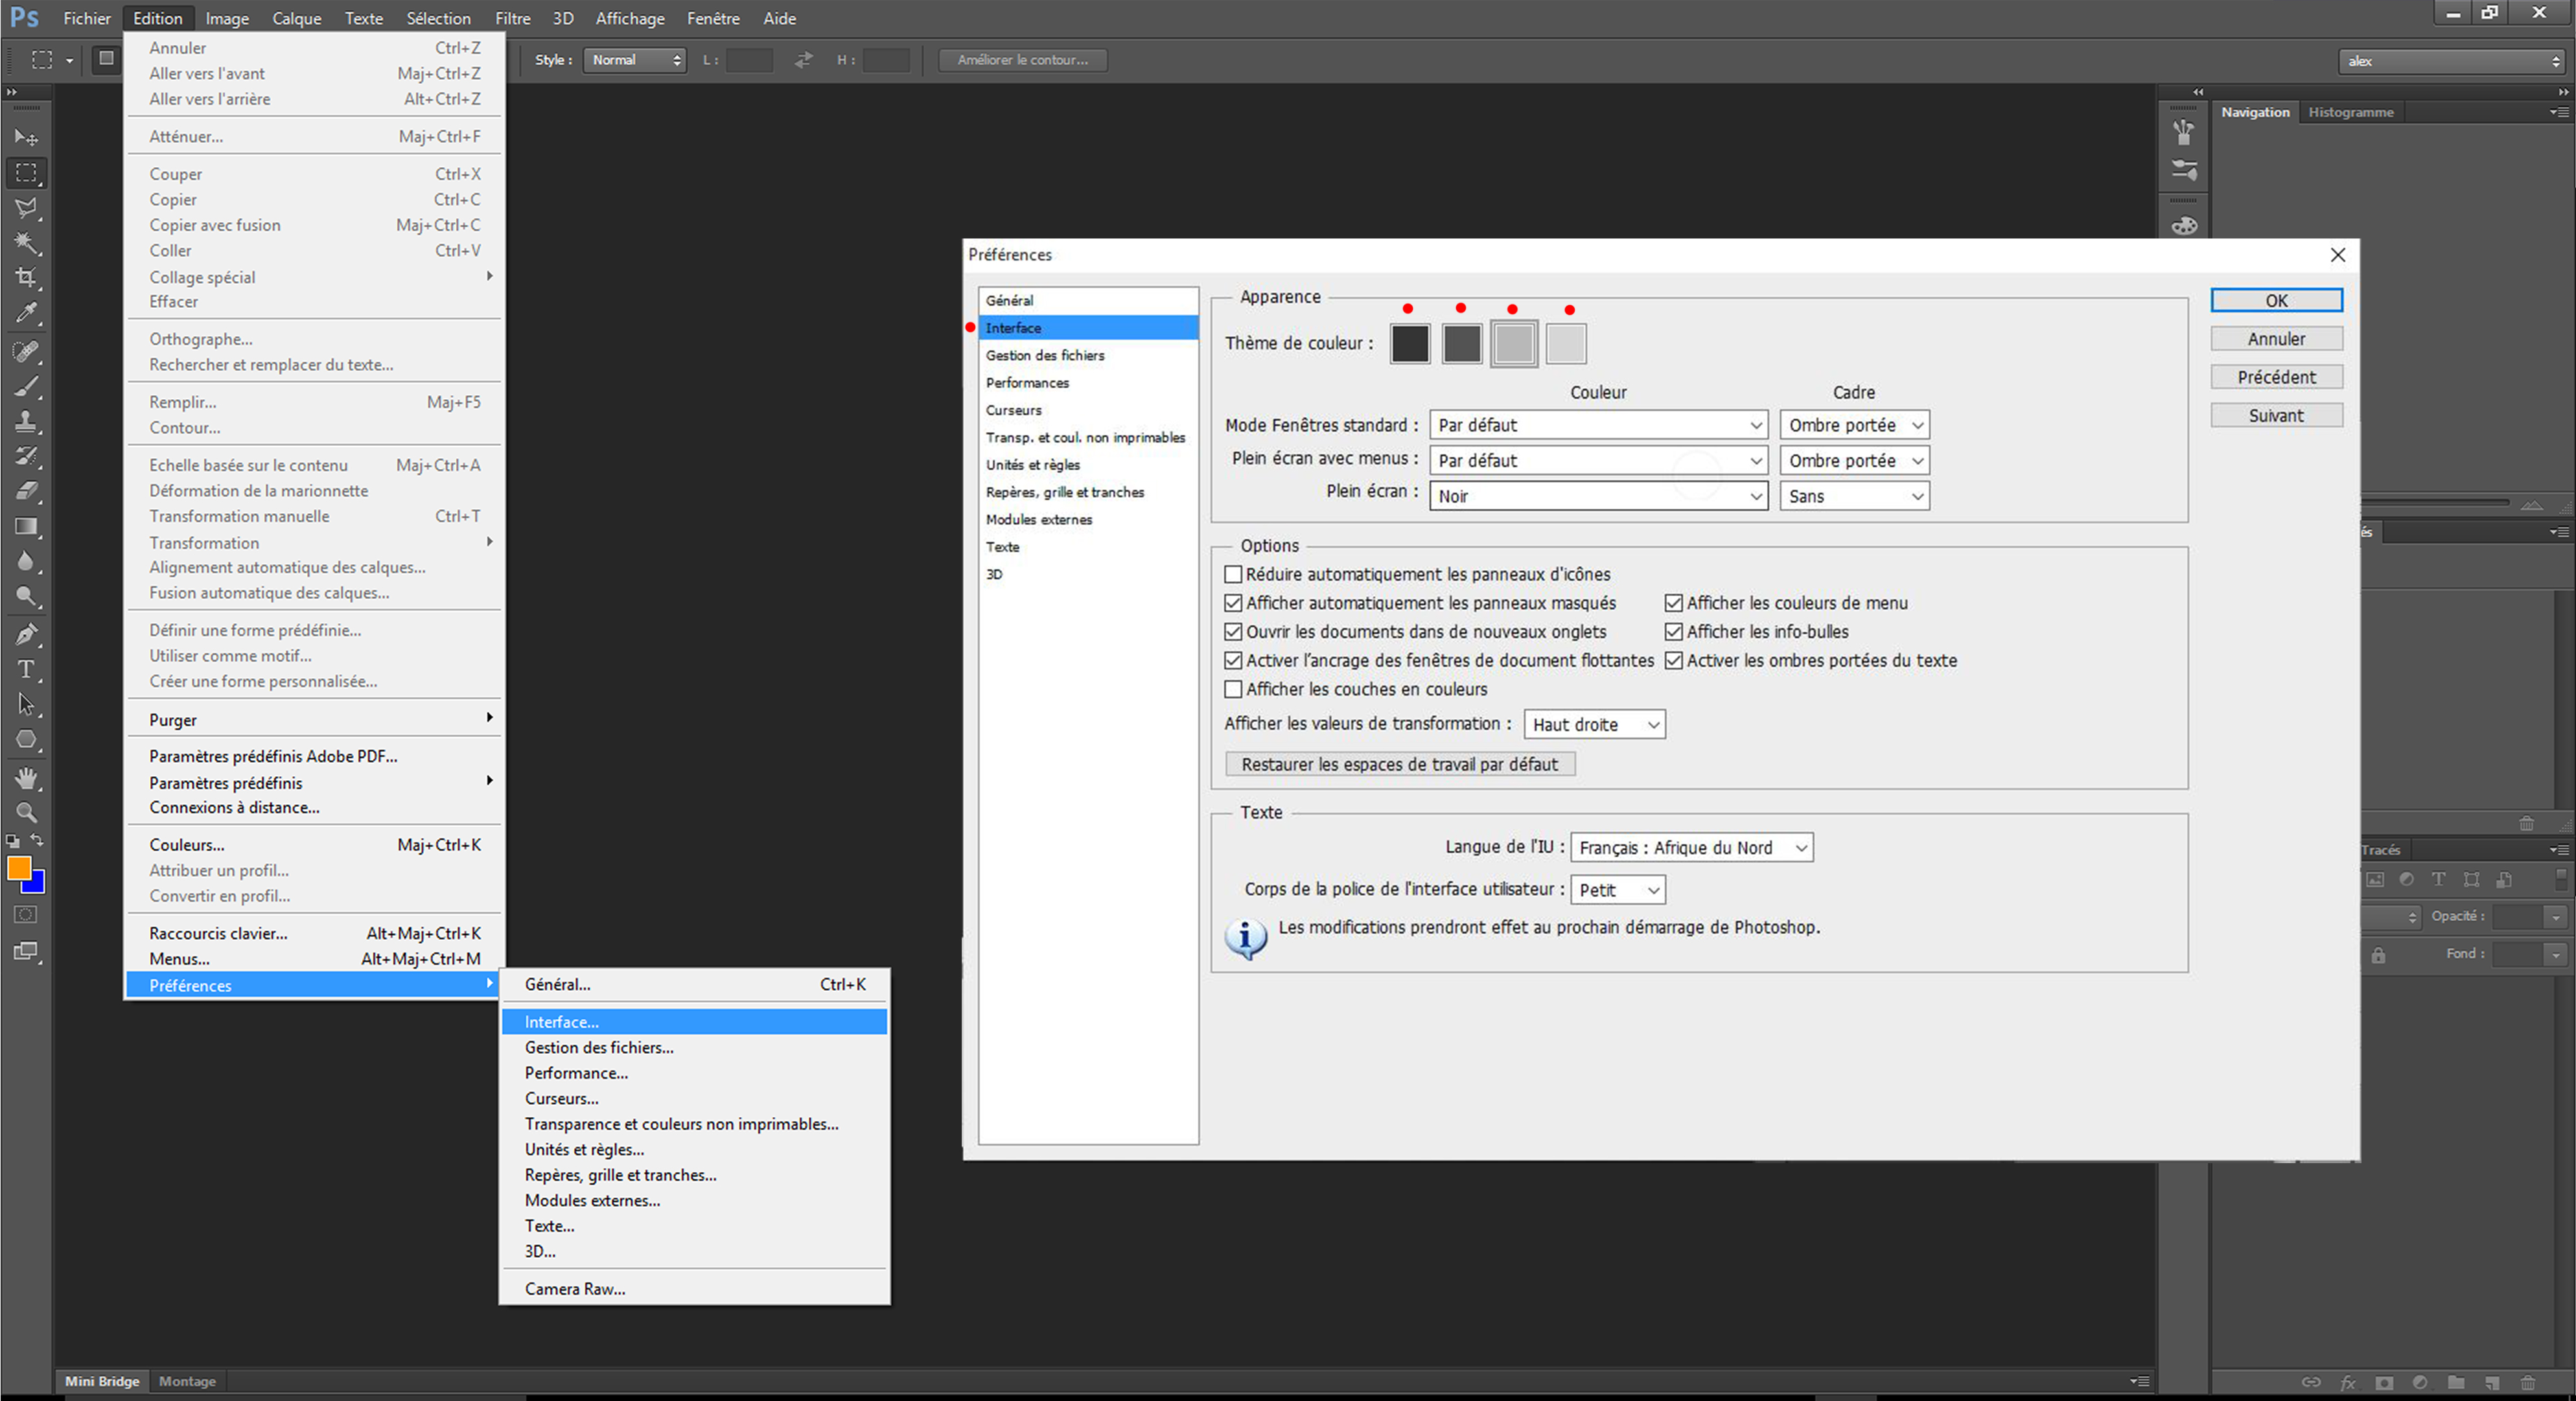The height and width of the screenshot is (1401, 2576).
Task: Open Plein écran color dropdown showing Noir
Action: tap(1598, 496)
